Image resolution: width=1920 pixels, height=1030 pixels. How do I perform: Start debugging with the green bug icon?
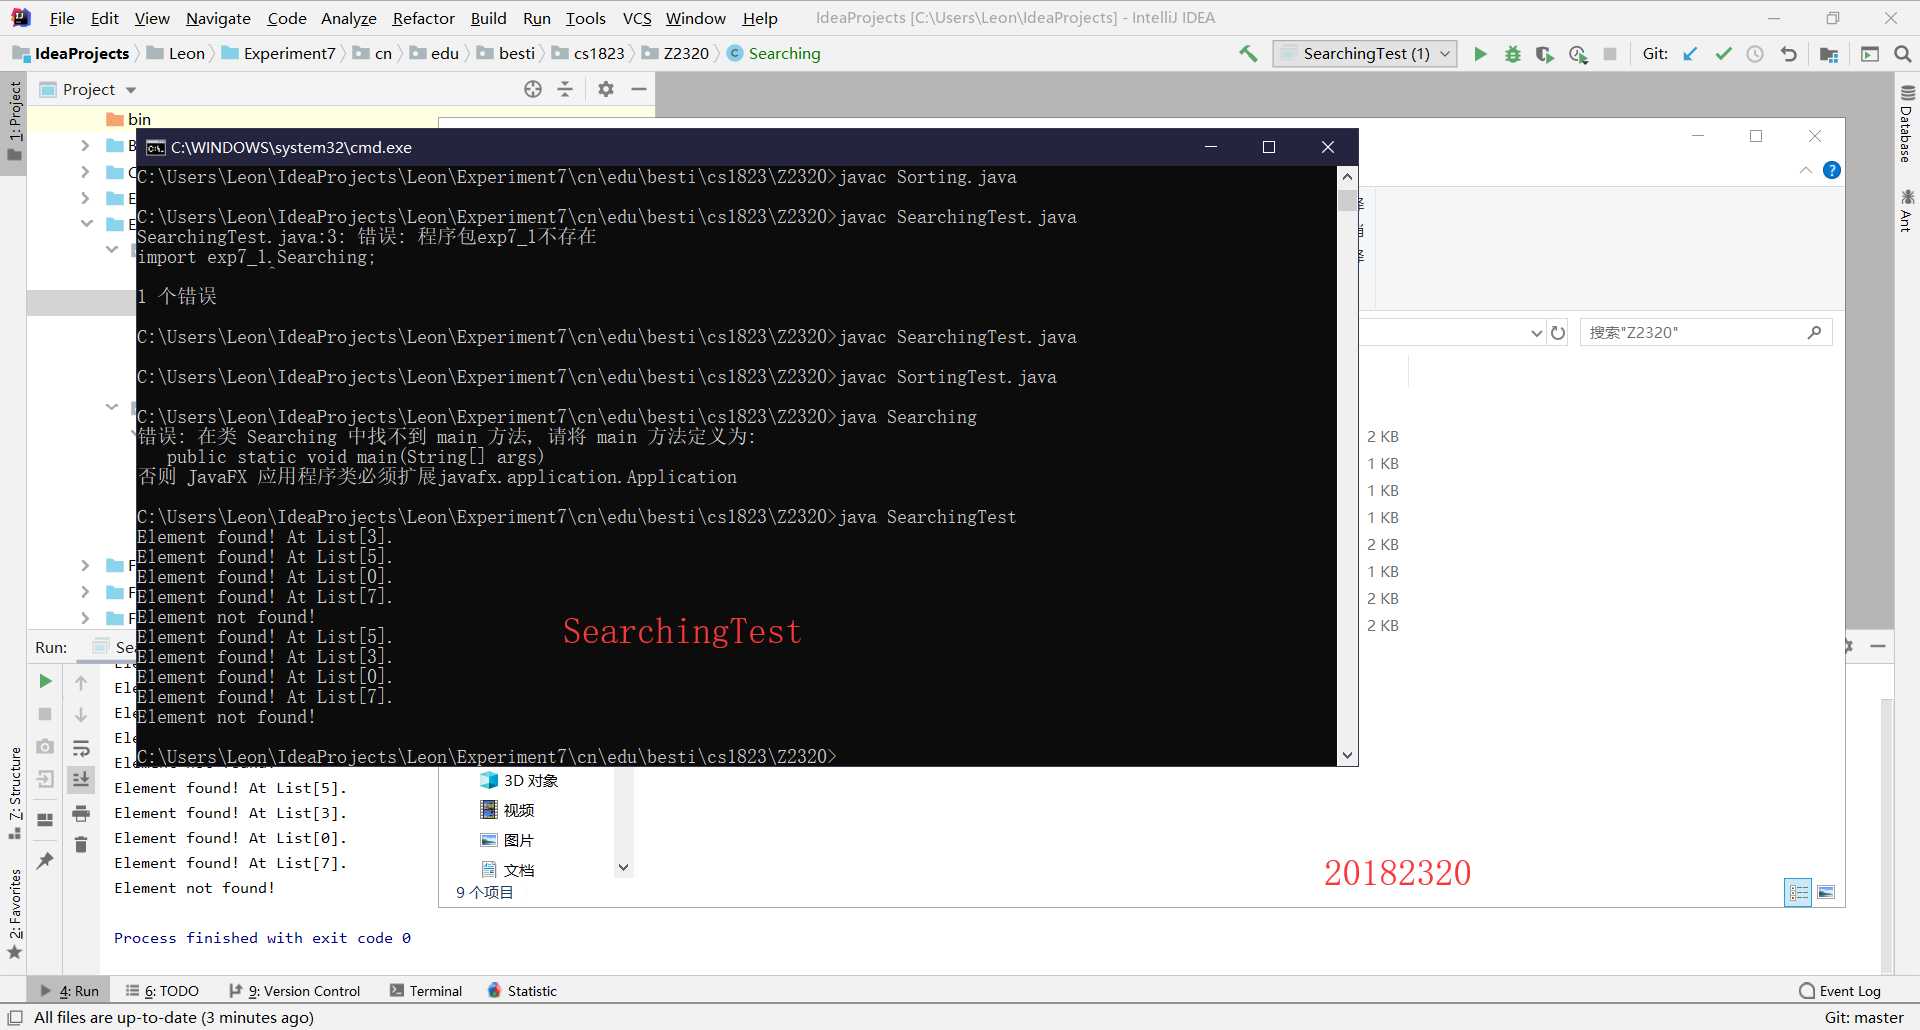[1512, 54]
